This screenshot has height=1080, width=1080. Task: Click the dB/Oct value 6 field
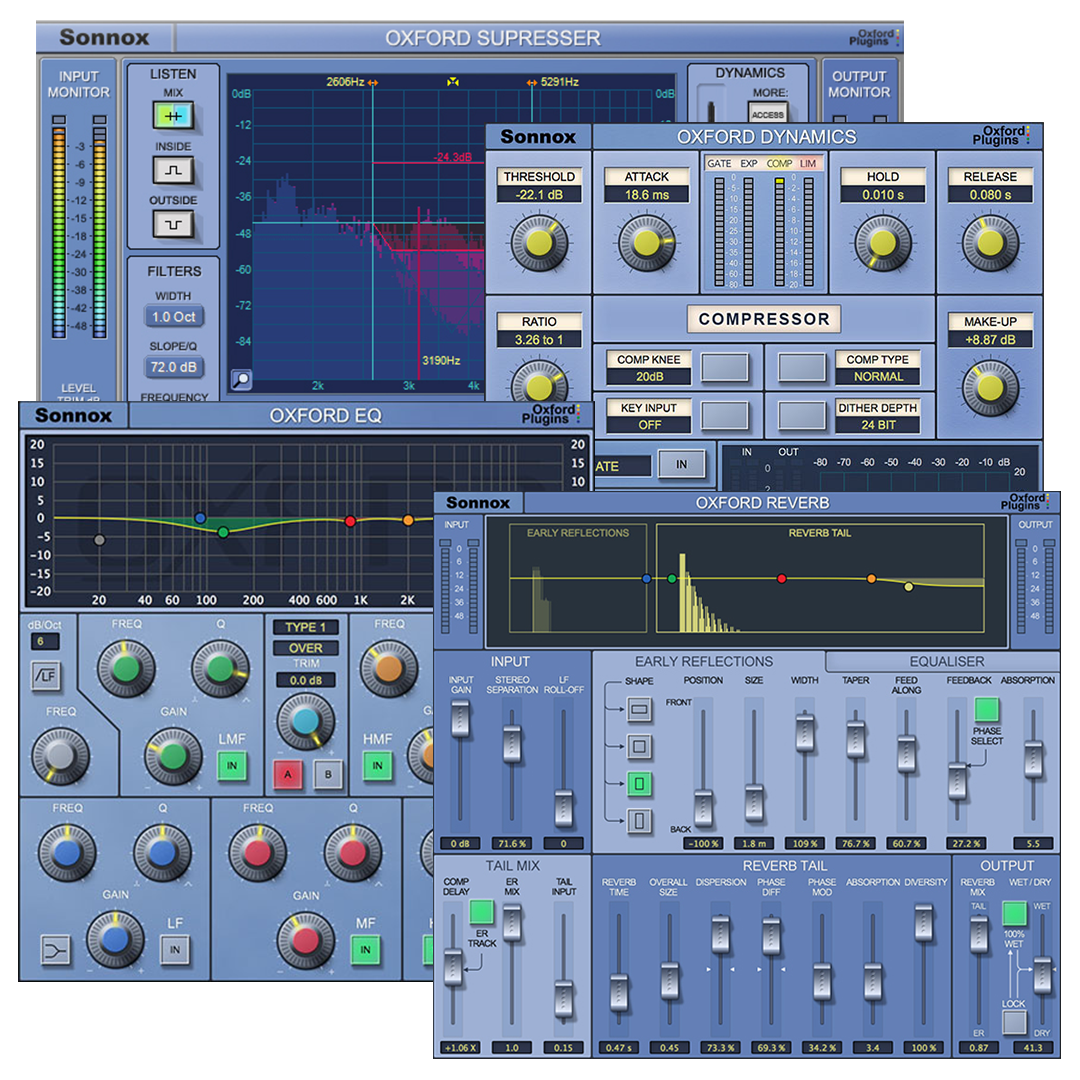tap(45, 641)
